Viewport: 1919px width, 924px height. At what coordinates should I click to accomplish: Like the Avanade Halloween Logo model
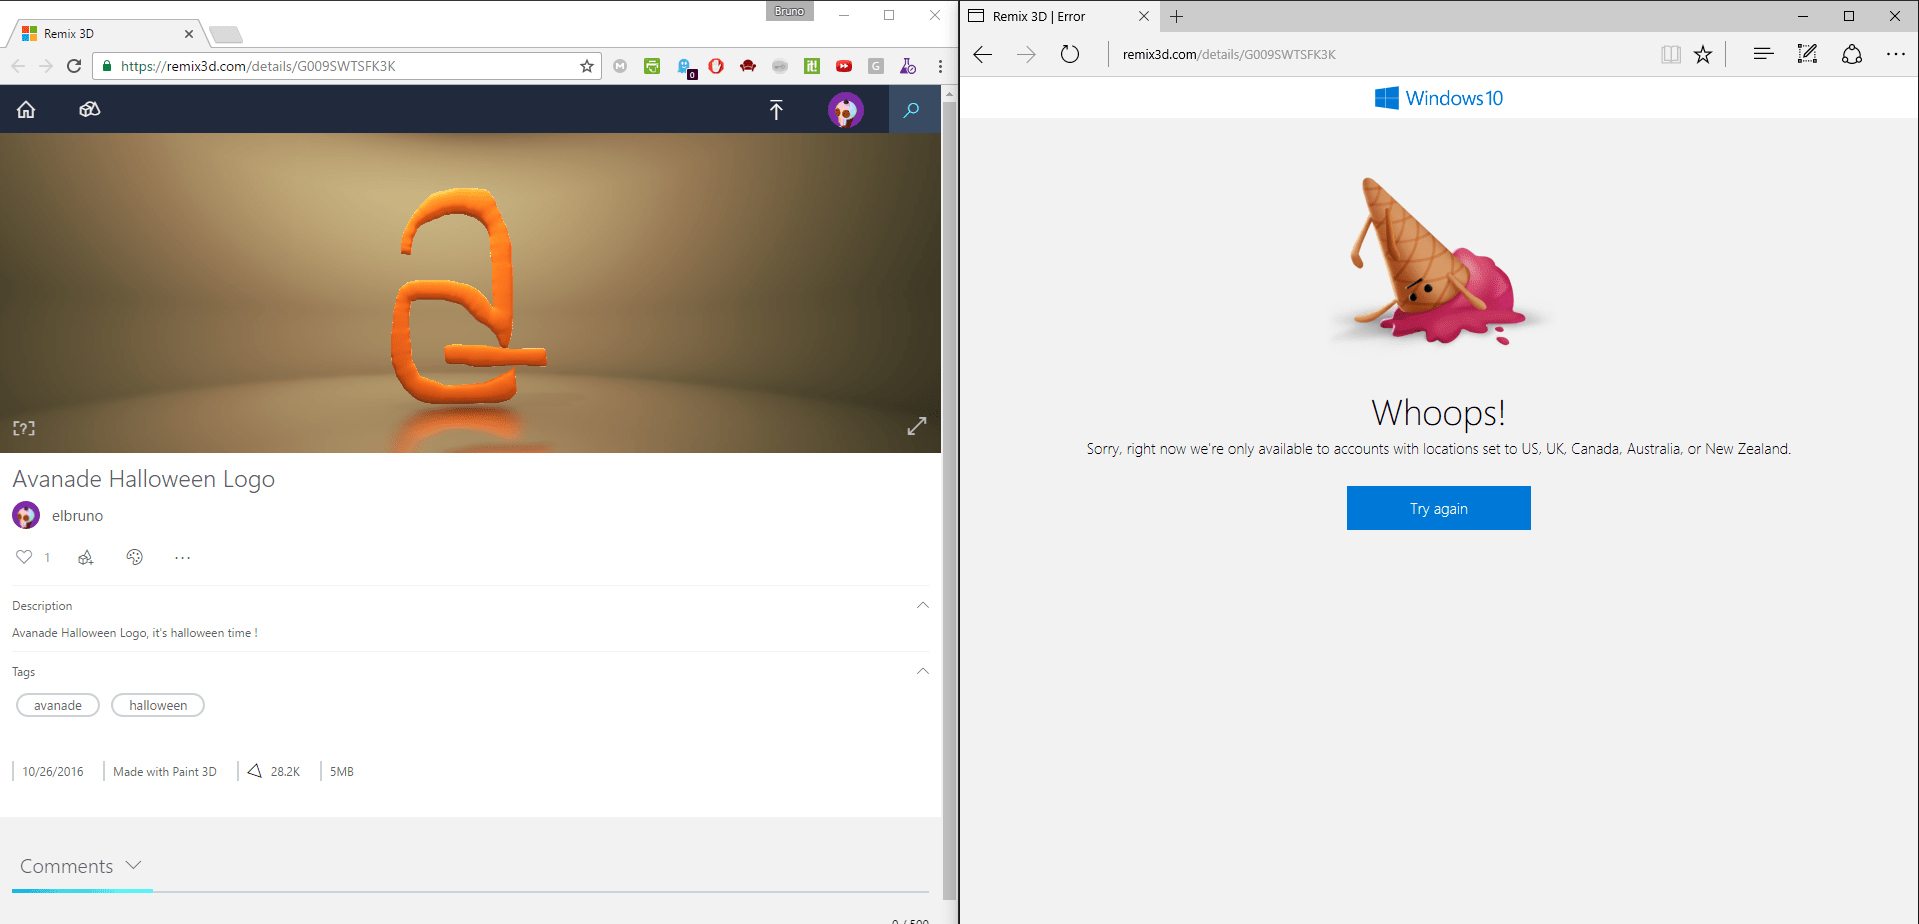(24, 557)
